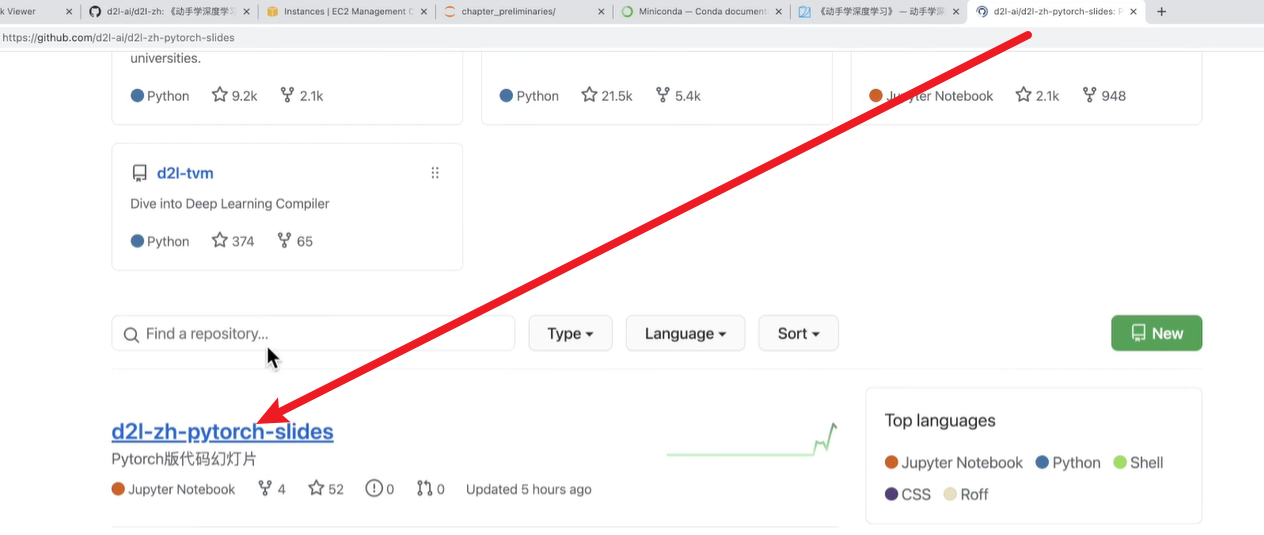Click 'Dive into Deep Learning Compiler' description
The height and width of the screenshot is (535, 1264).
click(x=230, y=204)
